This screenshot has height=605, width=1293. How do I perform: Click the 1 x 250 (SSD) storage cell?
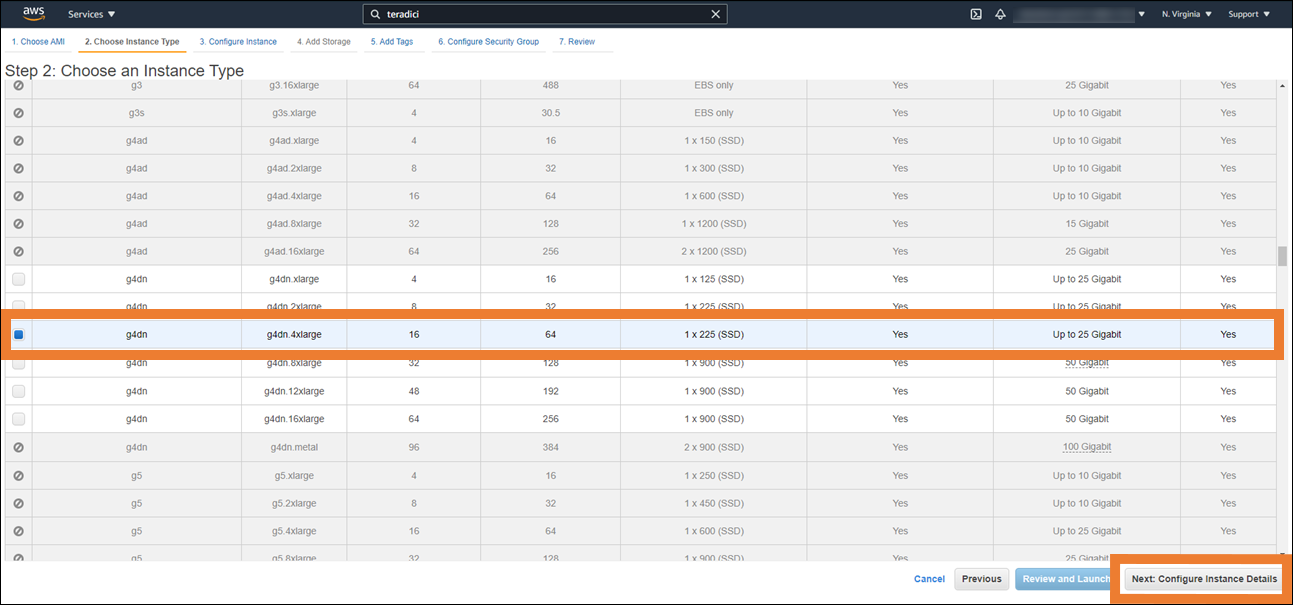click(714, 475)
